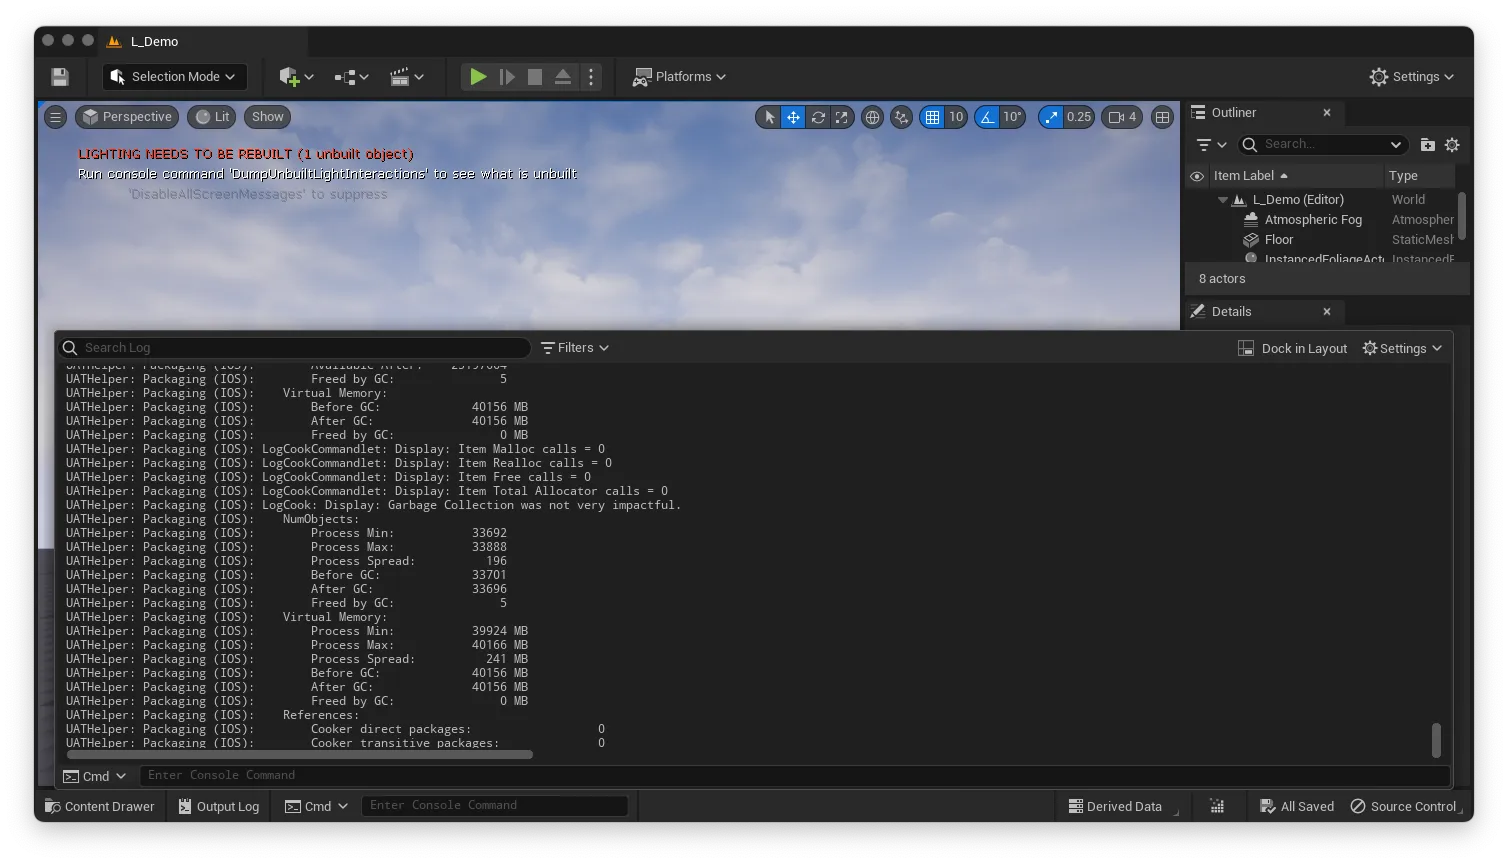Viewport: 1508px width, 864px height.
Task: Toggle rotation snapping at 10 degrees
Action: click(987, 117)
